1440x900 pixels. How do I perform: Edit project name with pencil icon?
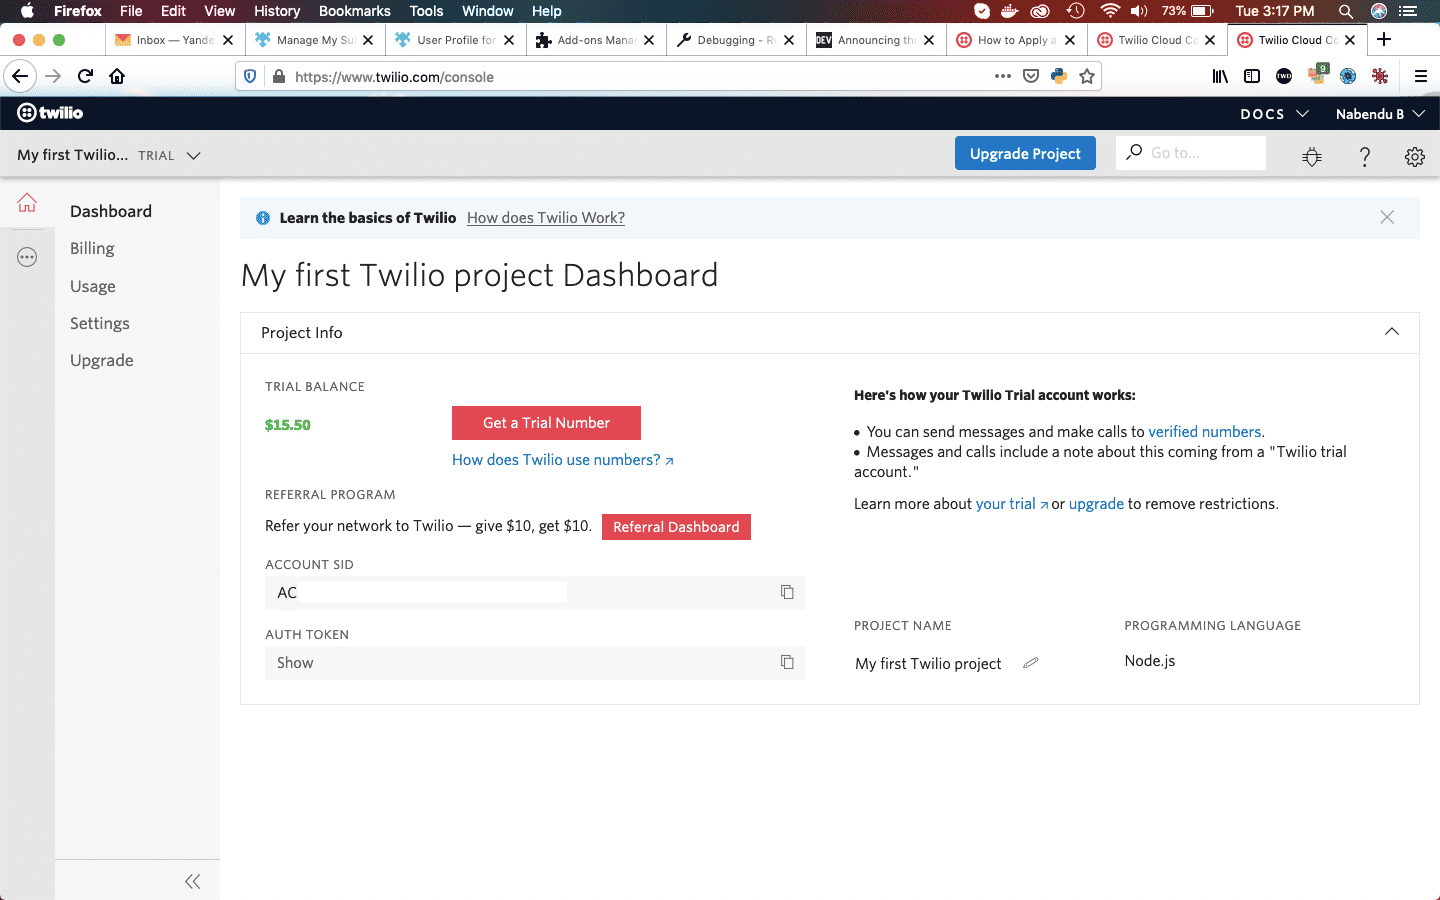[1031, 663]
